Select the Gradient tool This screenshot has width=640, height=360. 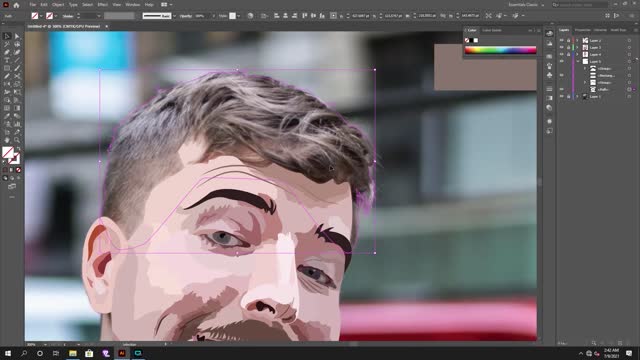coord(17,108)
